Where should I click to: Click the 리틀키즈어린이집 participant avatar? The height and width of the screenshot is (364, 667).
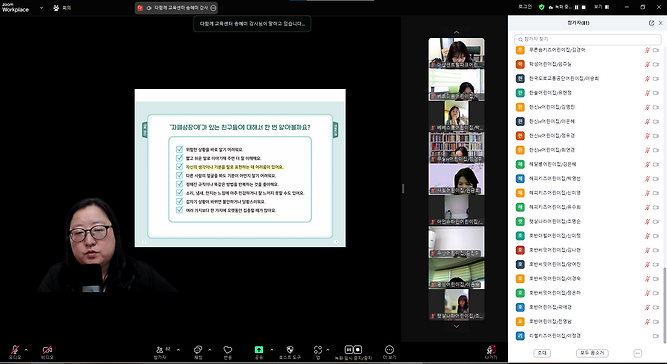click(520, 336)
